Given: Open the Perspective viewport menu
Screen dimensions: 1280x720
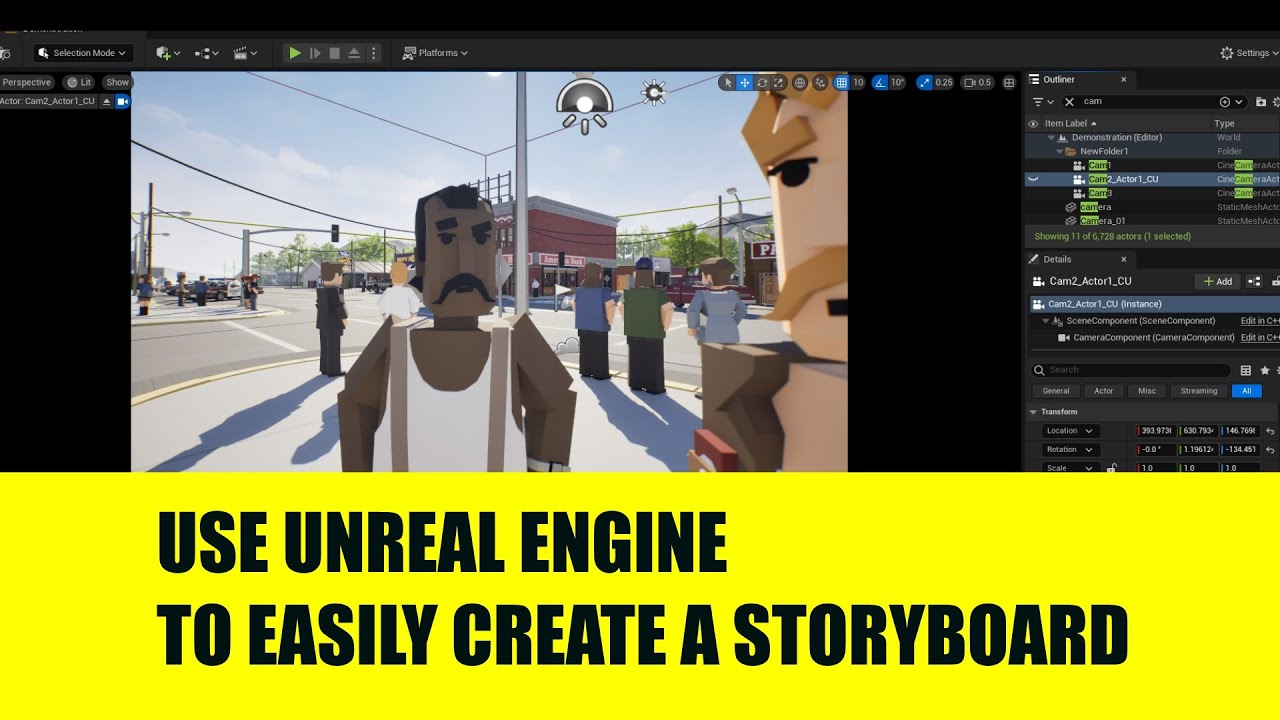Looking at the screenshot, I should (x=27, y=82).
